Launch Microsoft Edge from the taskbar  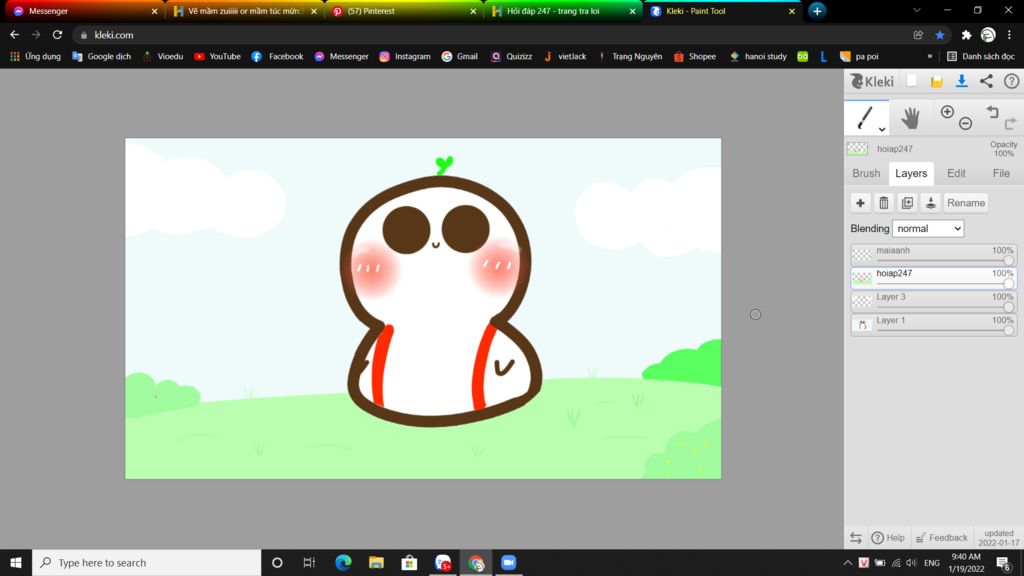click(343, 562)
